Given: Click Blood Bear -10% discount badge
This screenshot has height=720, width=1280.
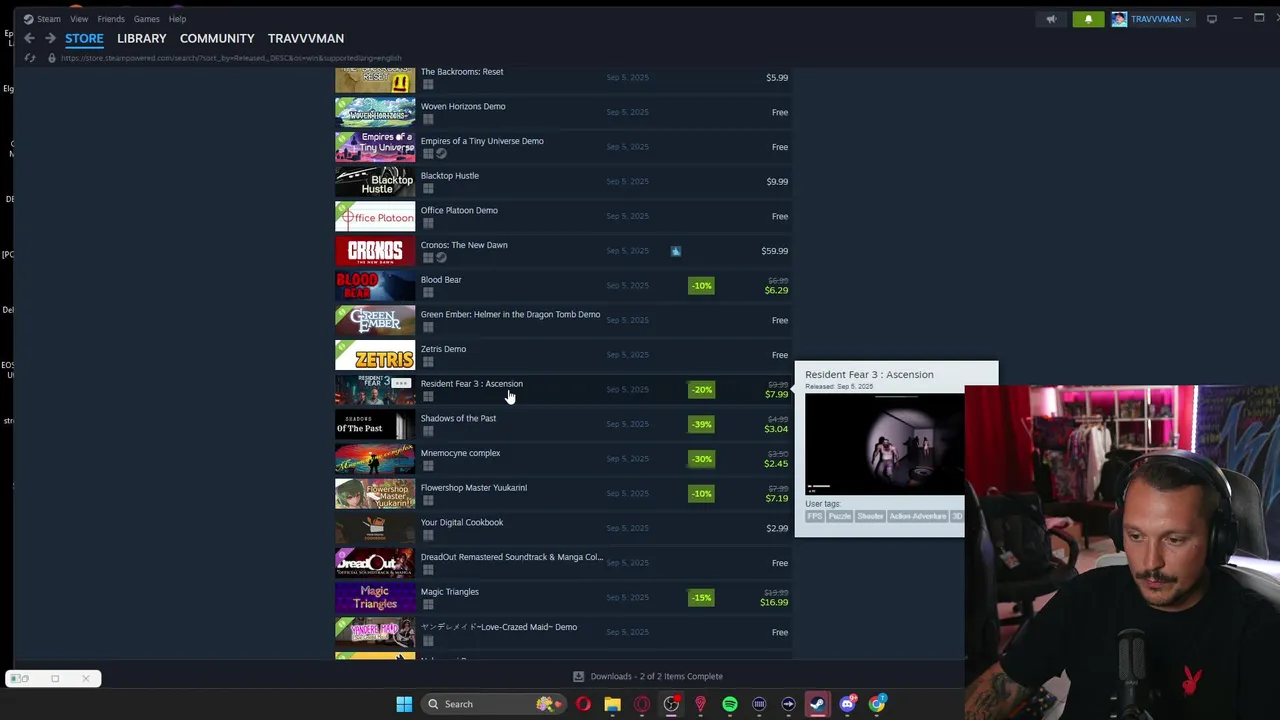Looking at the screenshot, I should point(701,286).
